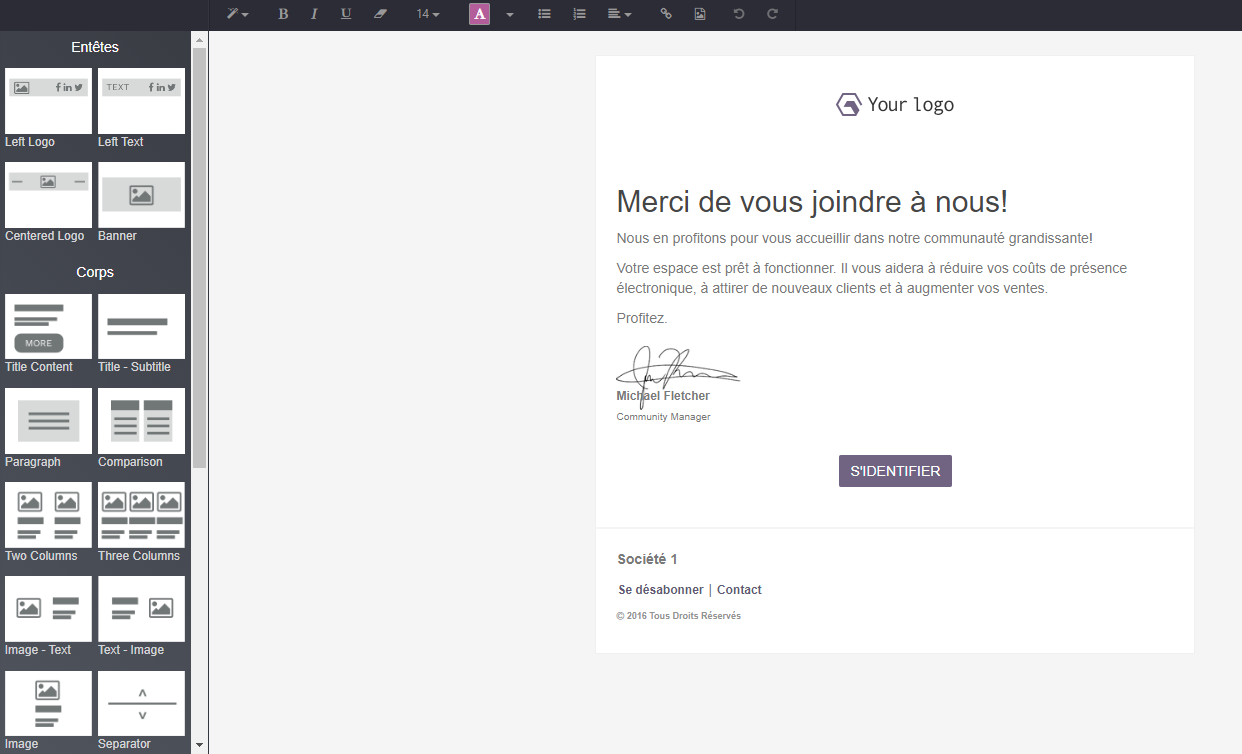
Task: Click the heading Merci de vous joindre
Action: click(812, 202)
